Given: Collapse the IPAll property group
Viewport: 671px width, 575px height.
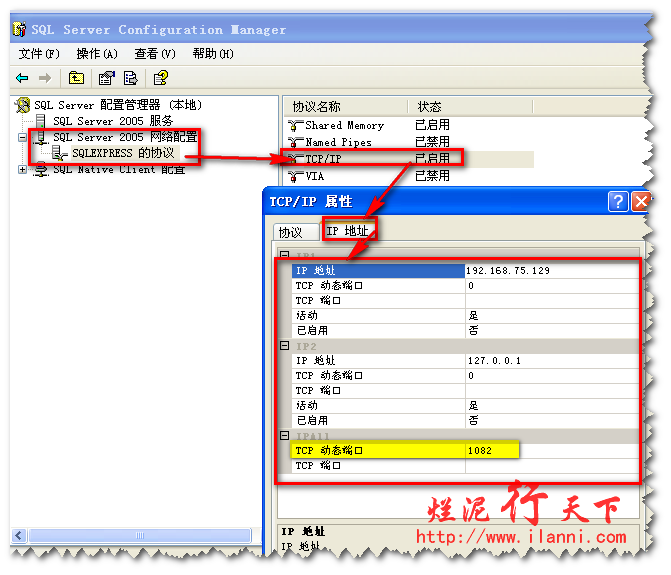Looking at the screenshot, I should (x=284, y=436).
